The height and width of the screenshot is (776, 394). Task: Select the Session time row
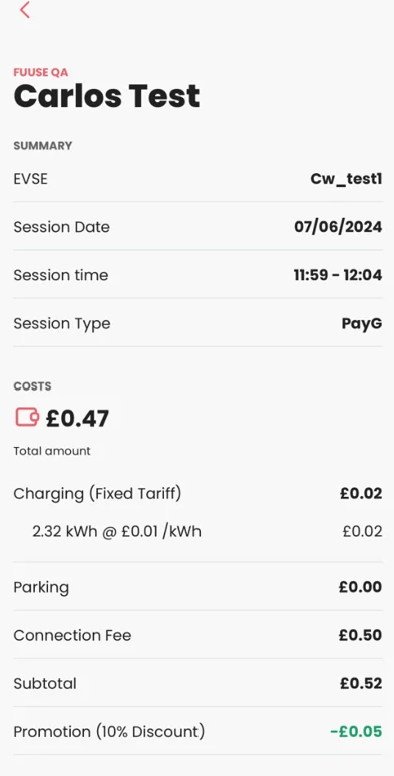point(197,275)
